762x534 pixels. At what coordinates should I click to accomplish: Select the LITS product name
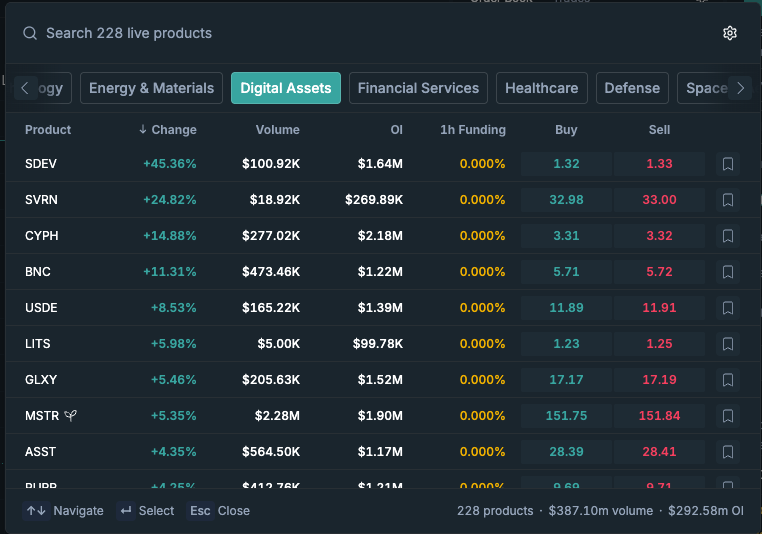click(x=37, y=344)
